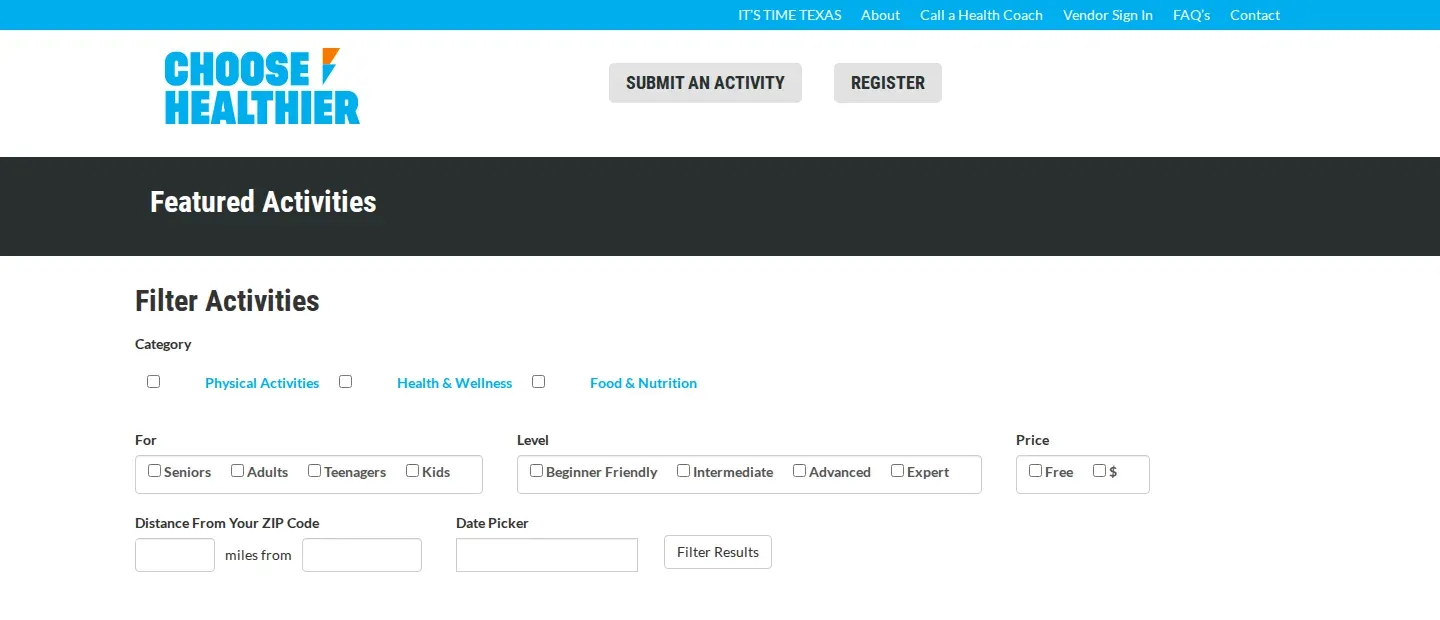This screenshot has height=620, width=1440.
Task: Open the Contact page
Action: [x=1255, y=15]
